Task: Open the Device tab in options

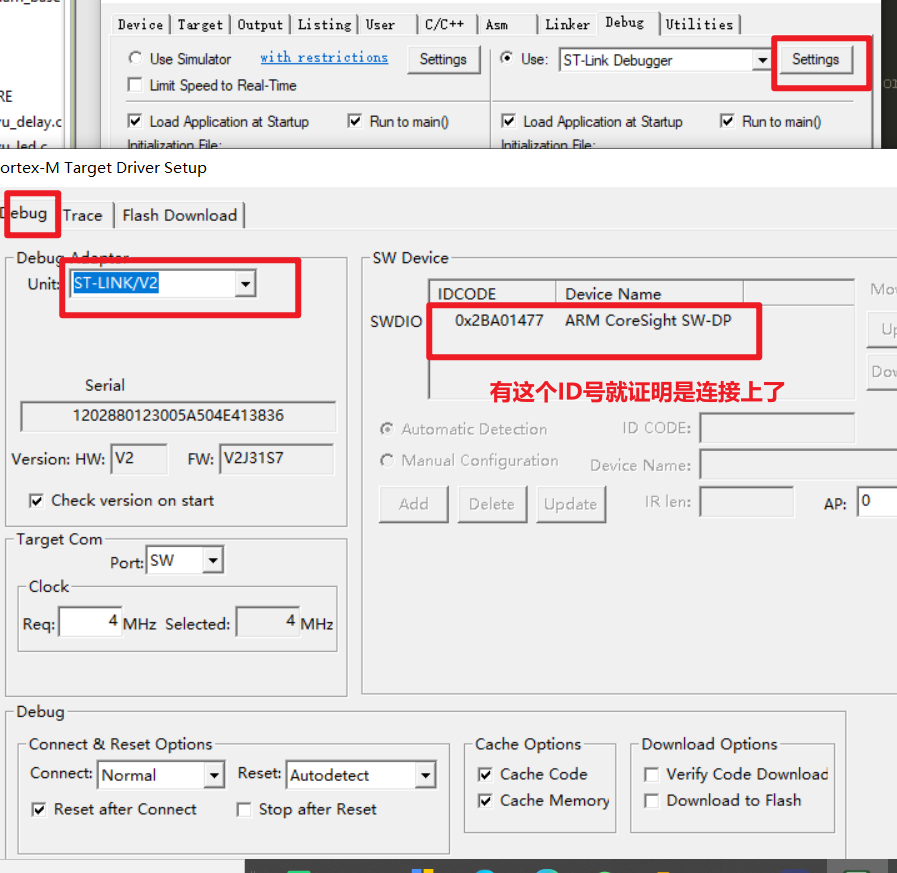Action: [x=140, y=25]
